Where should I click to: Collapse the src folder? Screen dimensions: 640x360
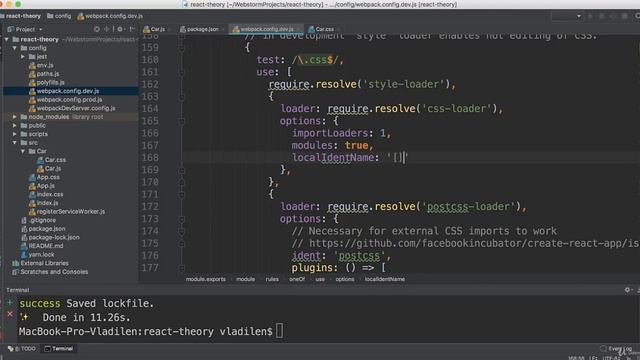pyautogui.click(x=15, y=142)
